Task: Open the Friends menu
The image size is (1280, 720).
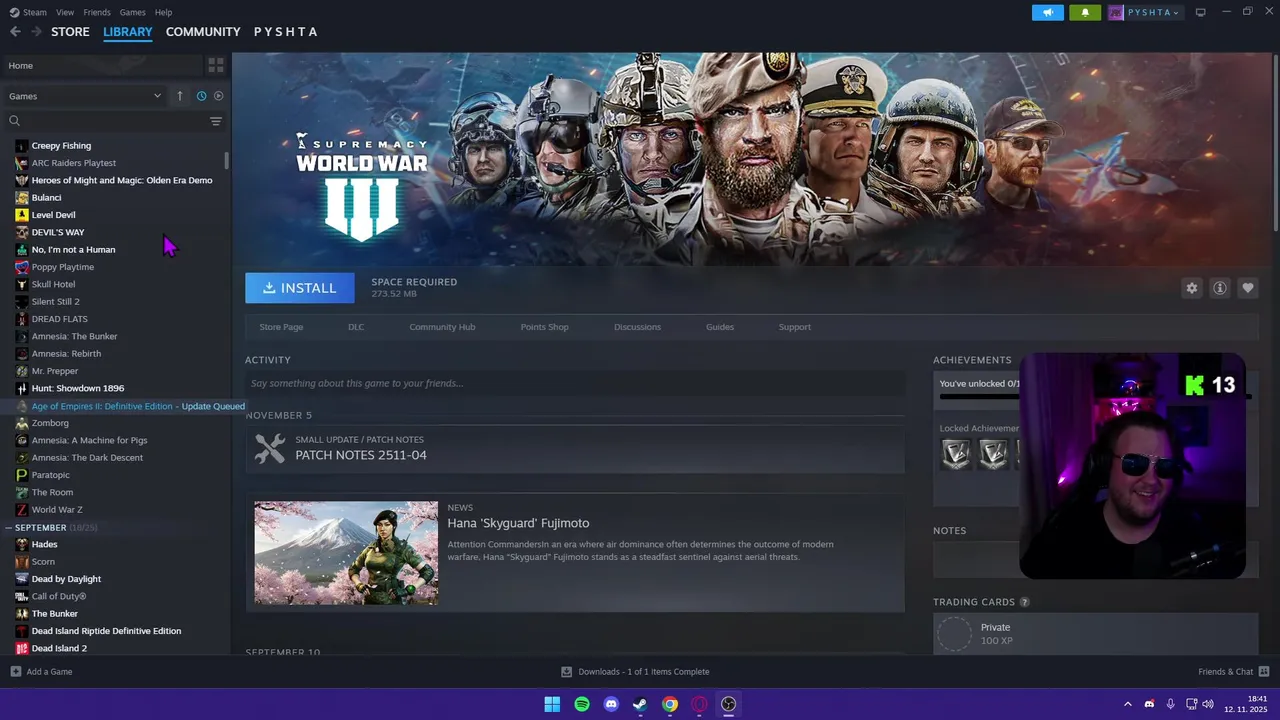Action: 97,12
